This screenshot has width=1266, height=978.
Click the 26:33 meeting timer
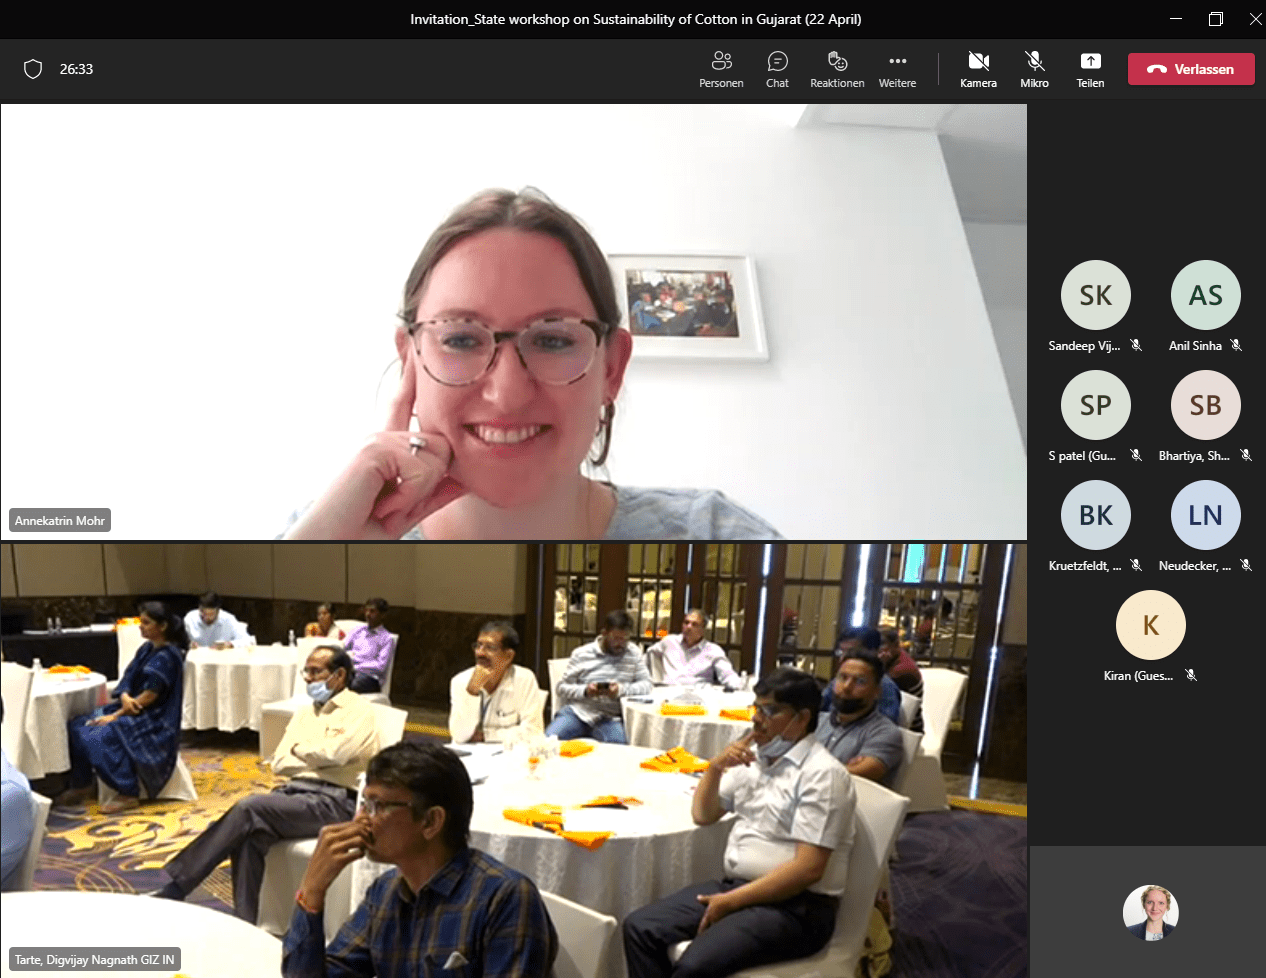(76, 69)
